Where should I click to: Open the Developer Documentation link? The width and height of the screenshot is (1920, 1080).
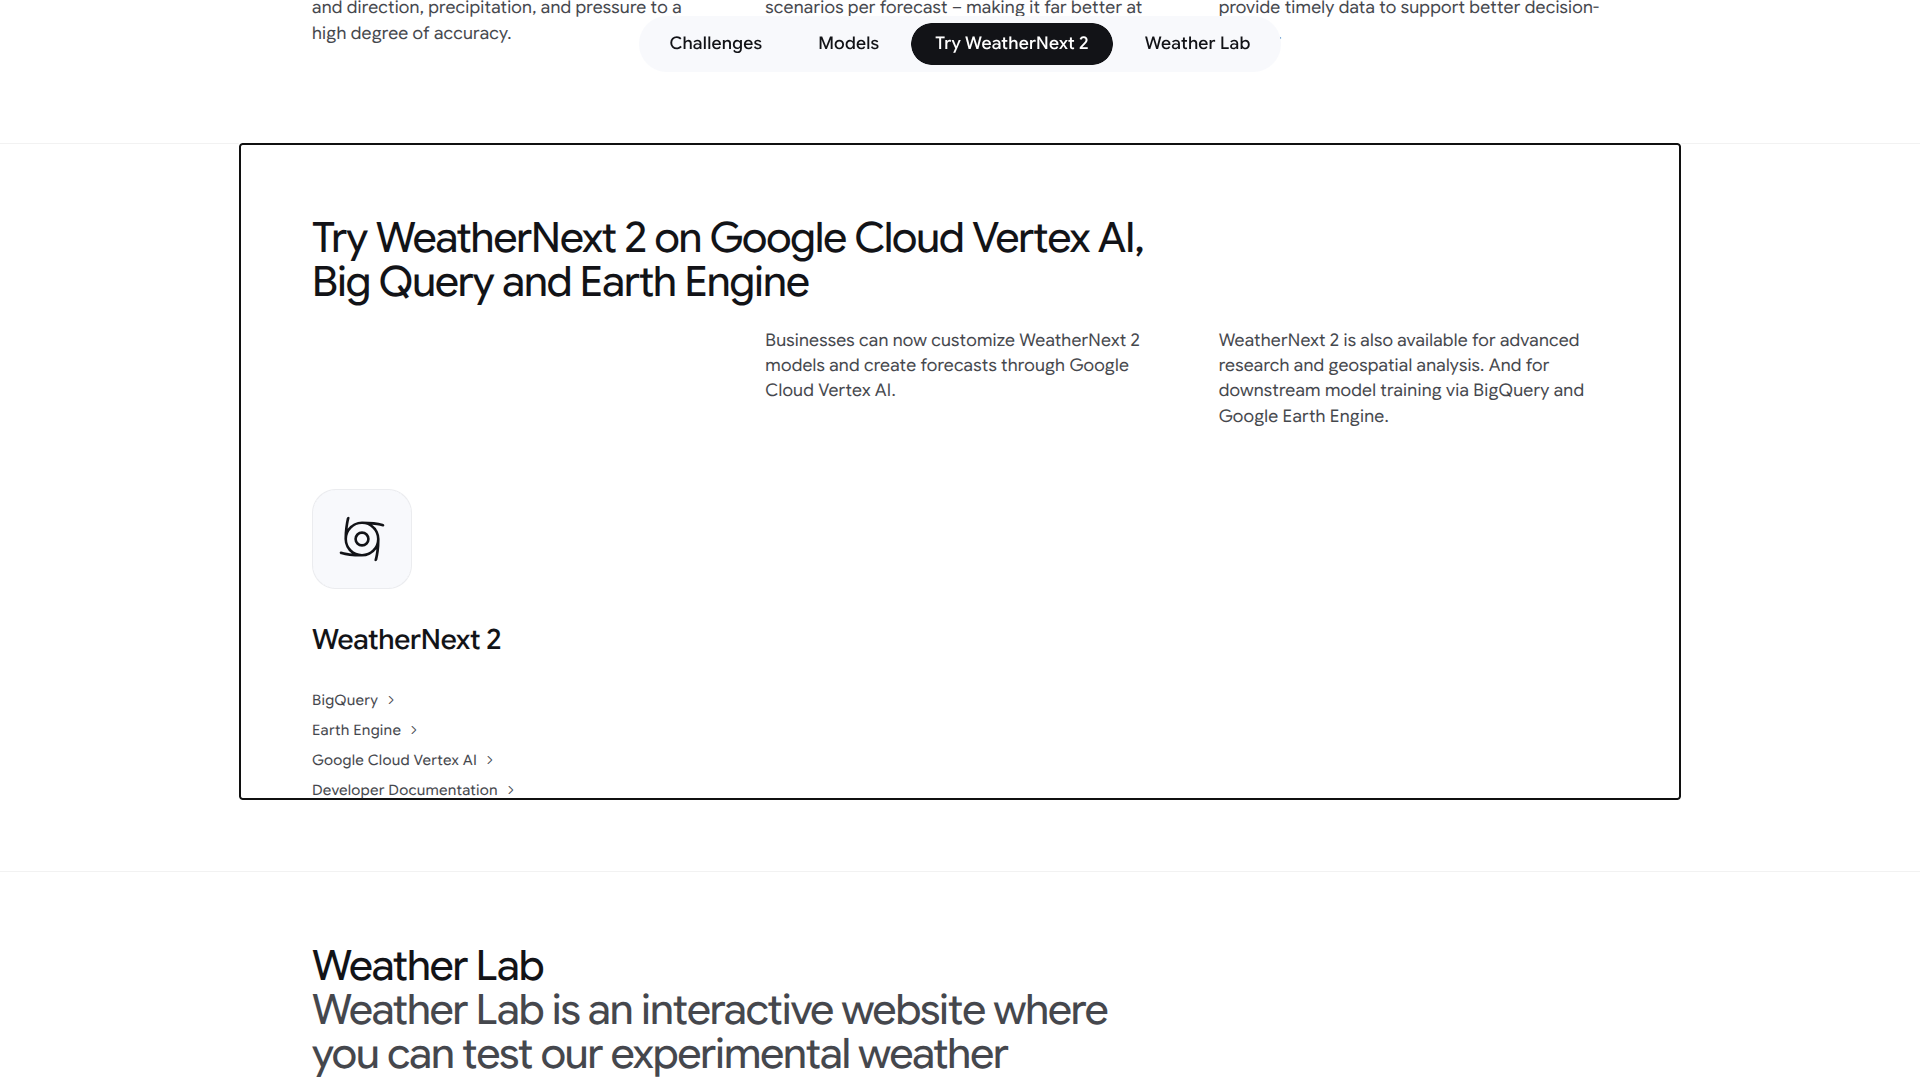403,789
